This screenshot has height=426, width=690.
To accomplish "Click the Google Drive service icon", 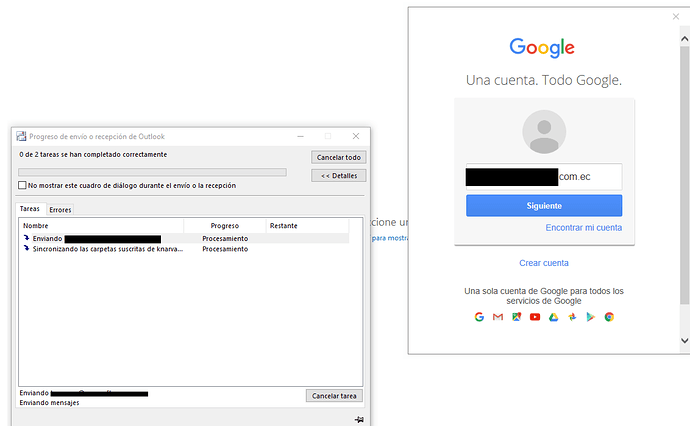I will tap(554, 317).
